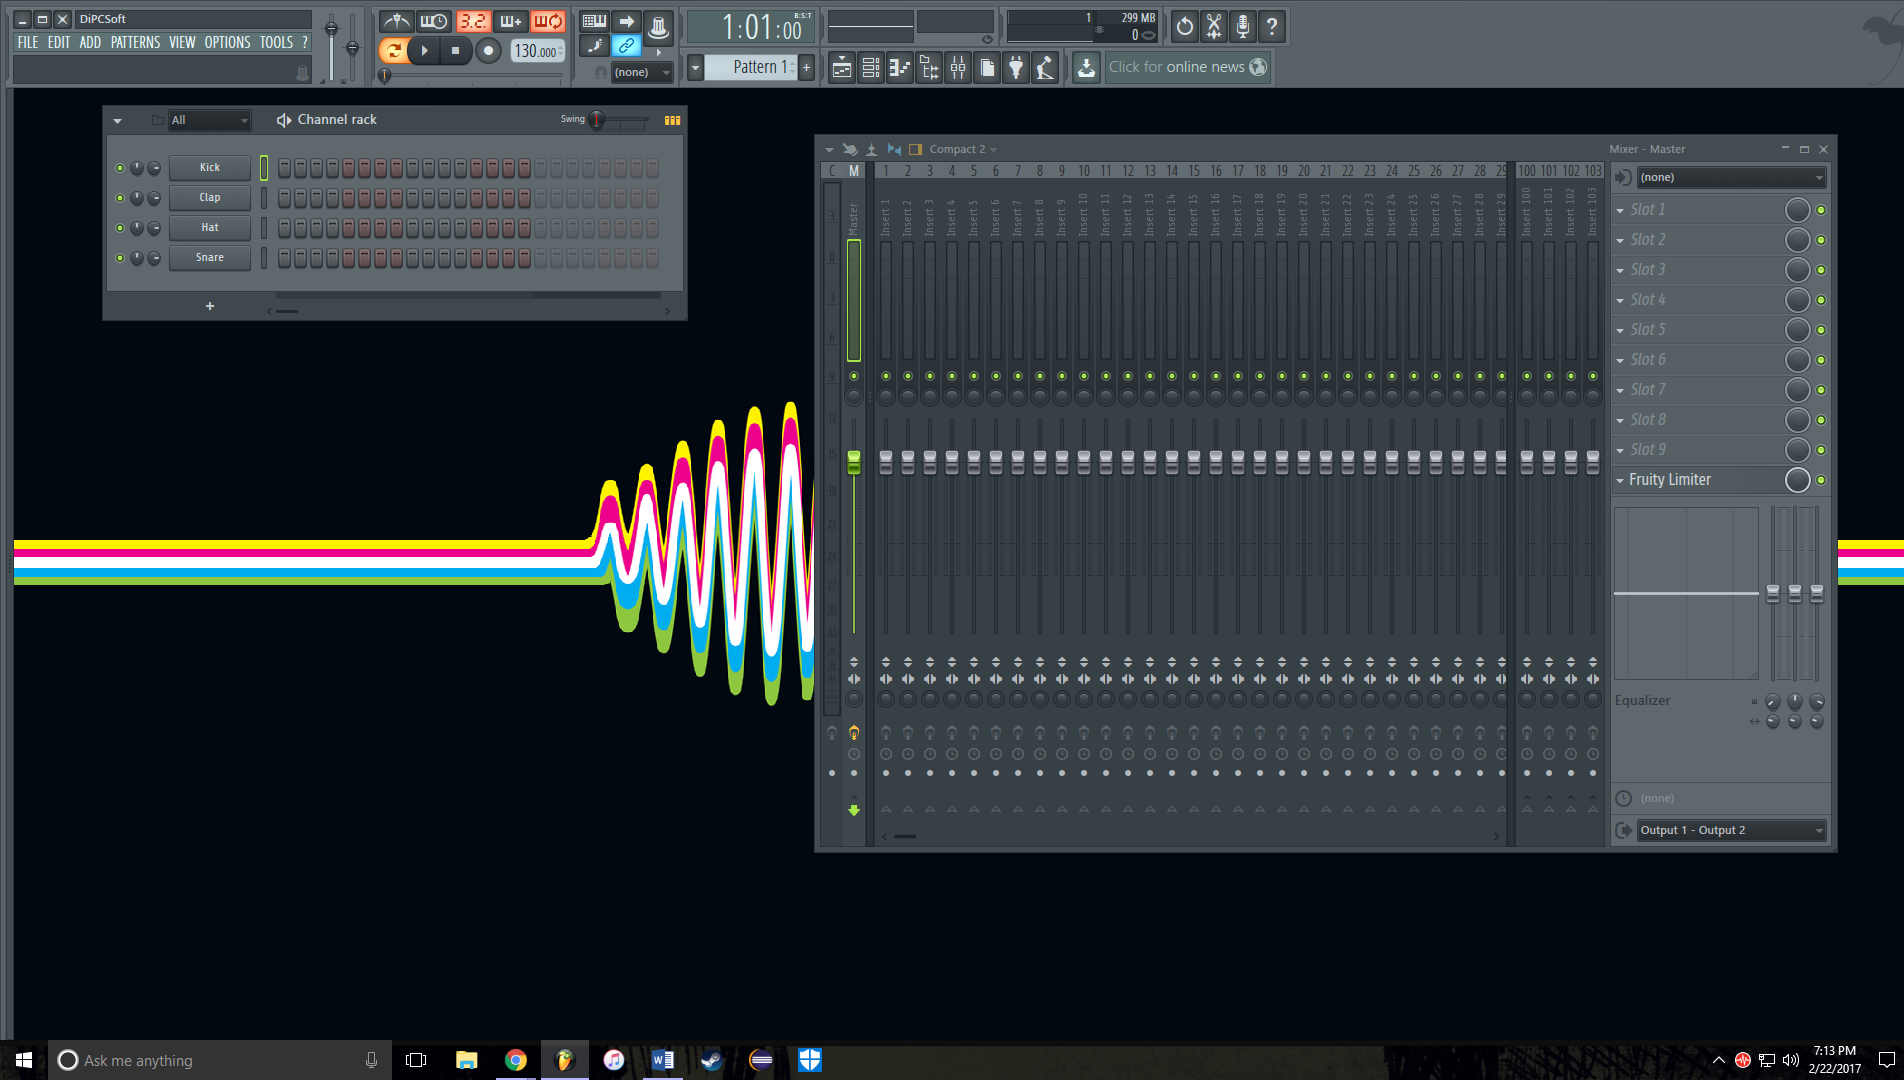Open the Compact 2 mixer layout dropdown

coord(957,148)
